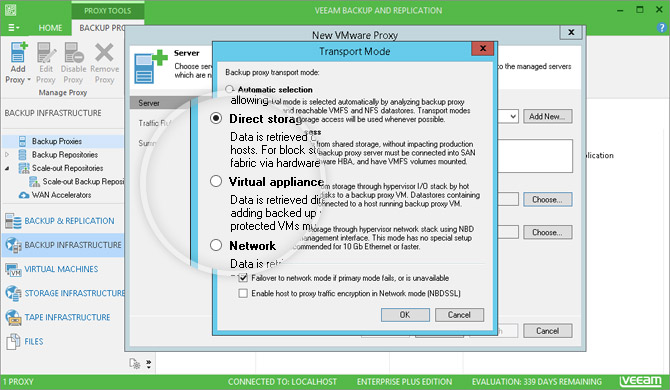Open the application main menu button

coord(13,28)
